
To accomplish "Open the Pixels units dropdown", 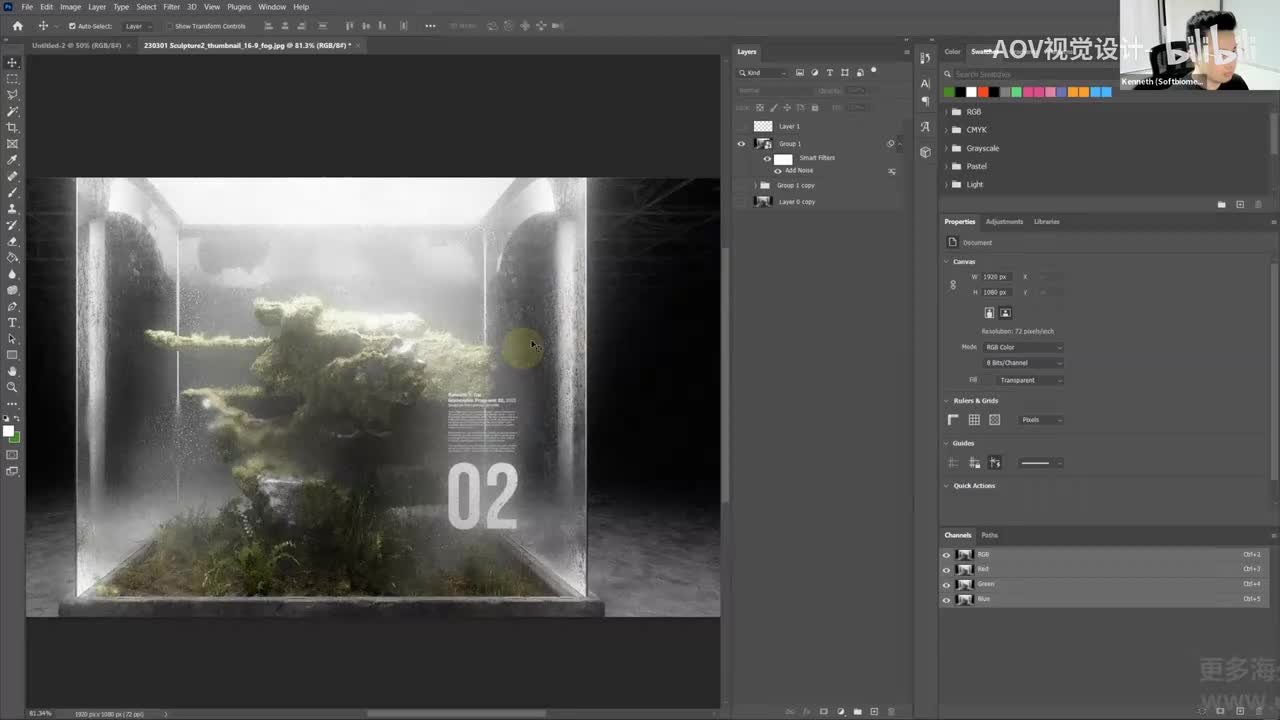I will [x=1041, y=420].
